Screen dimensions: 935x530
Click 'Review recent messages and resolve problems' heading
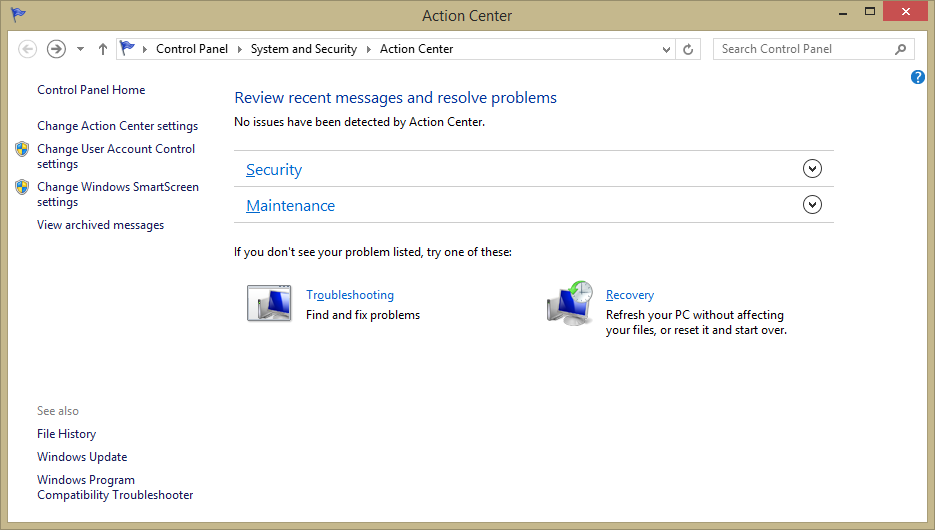[395, 97]
